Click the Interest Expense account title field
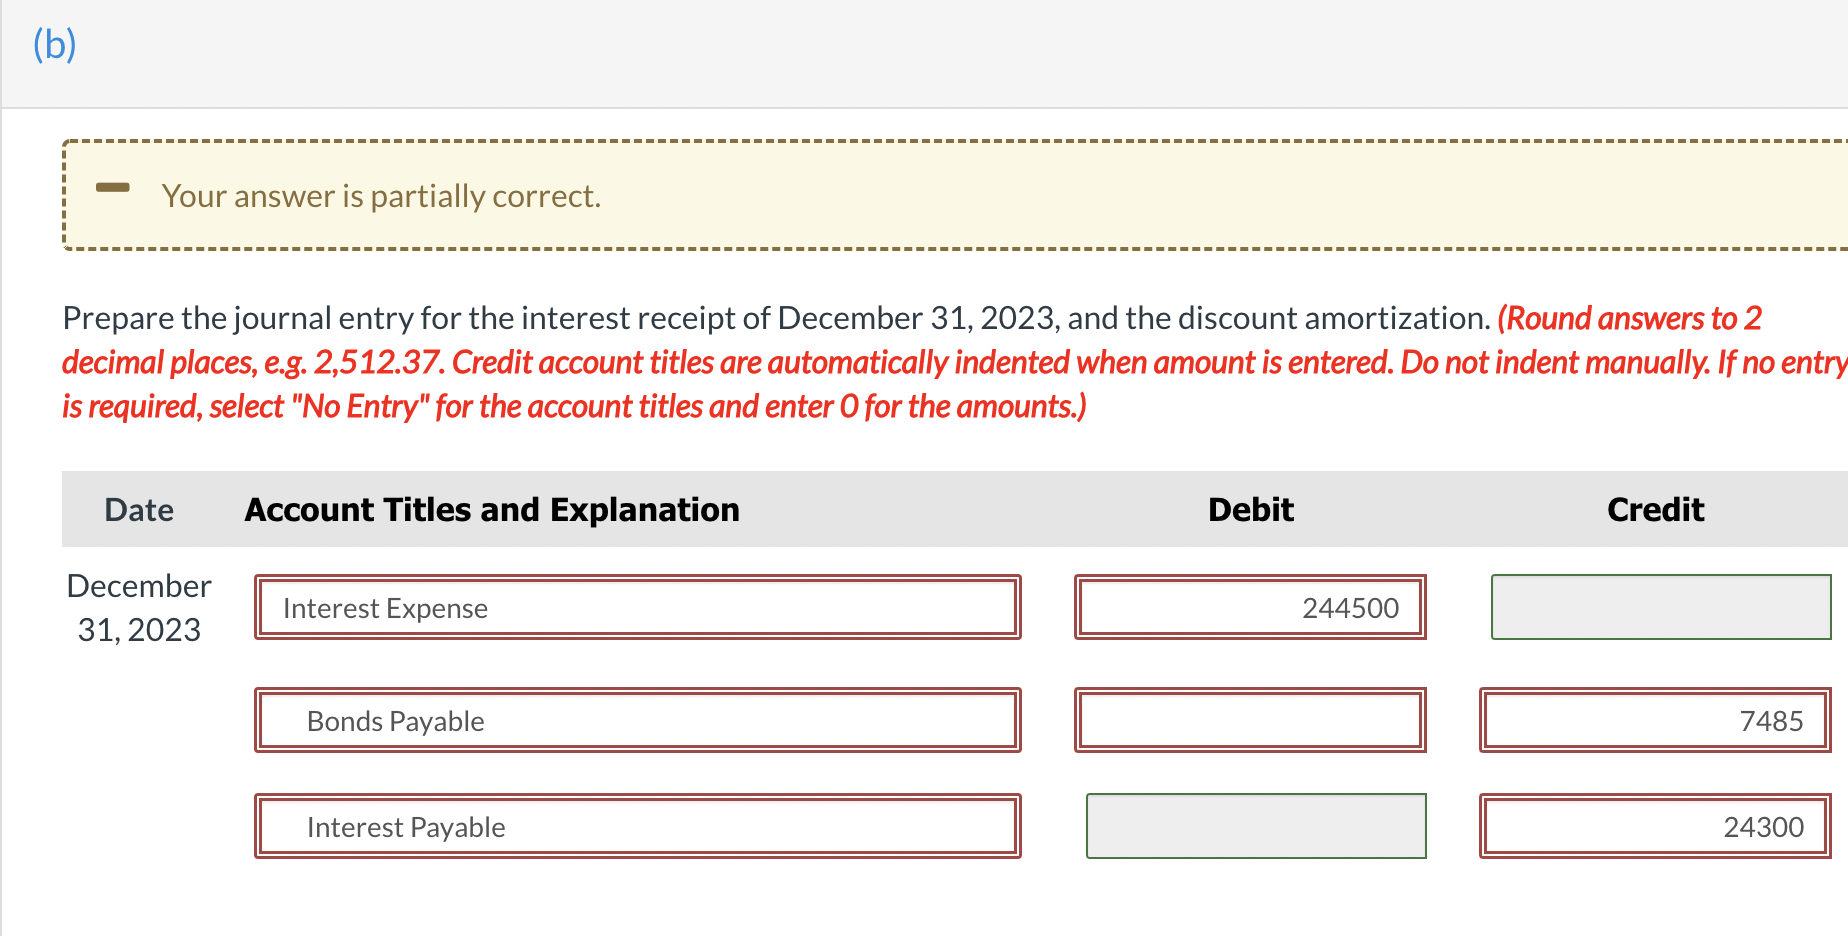Screen dimensions: 1848x936 point(637,607)
